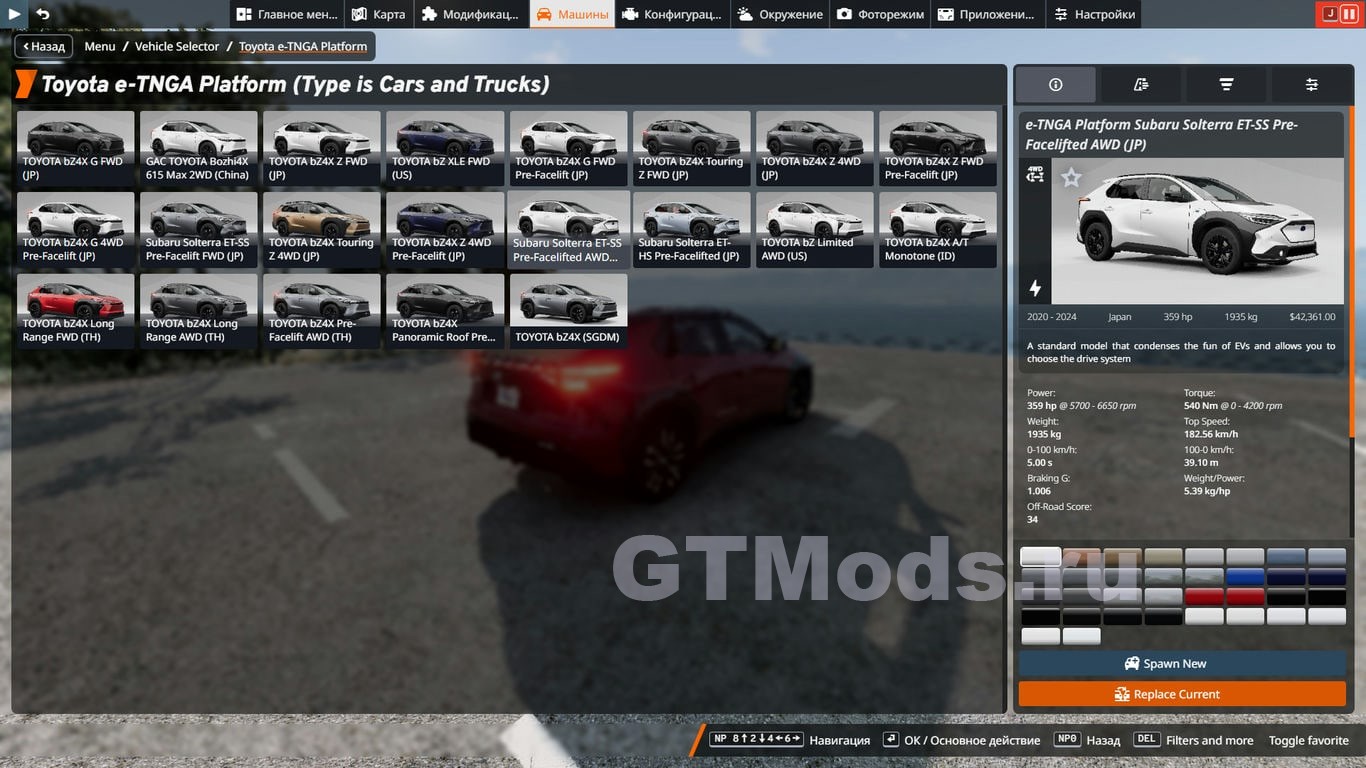Open the paint design tab in details panel
The image size is (1366, 768).
1141,85
